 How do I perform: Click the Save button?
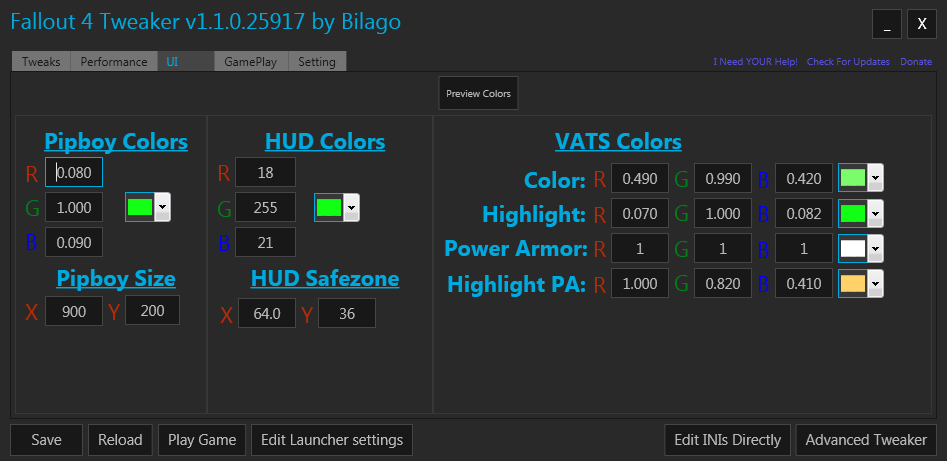pyautogui.click(x=46, y=440)
